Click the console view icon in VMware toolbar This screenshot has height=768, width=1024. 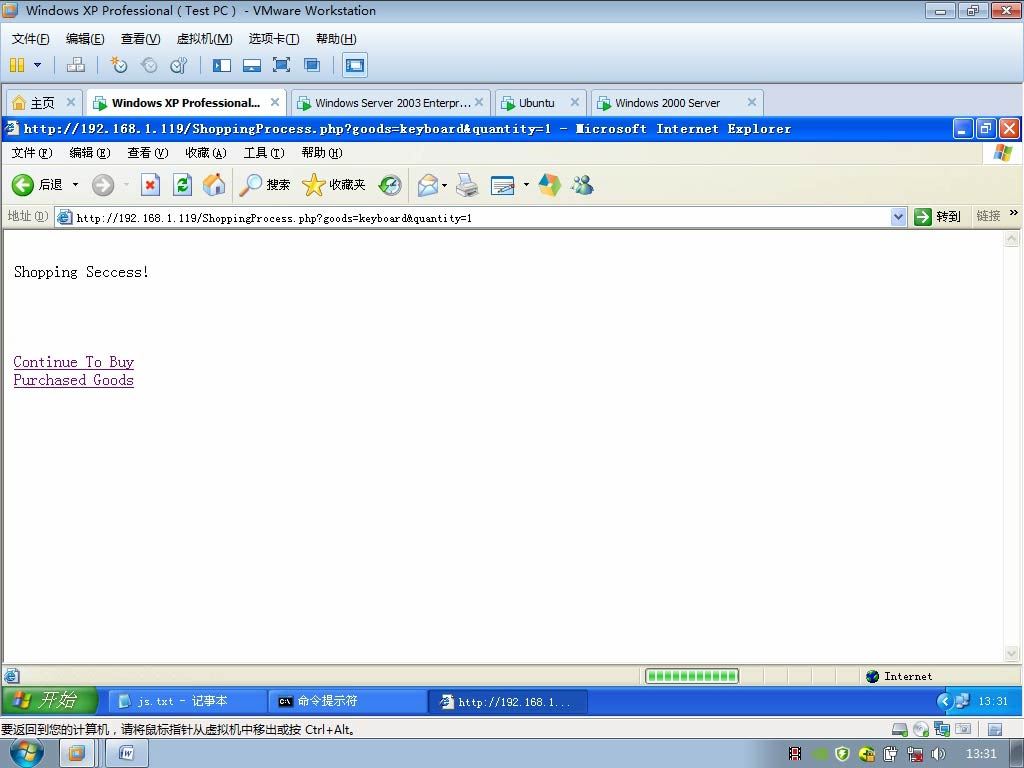[355, 65]
